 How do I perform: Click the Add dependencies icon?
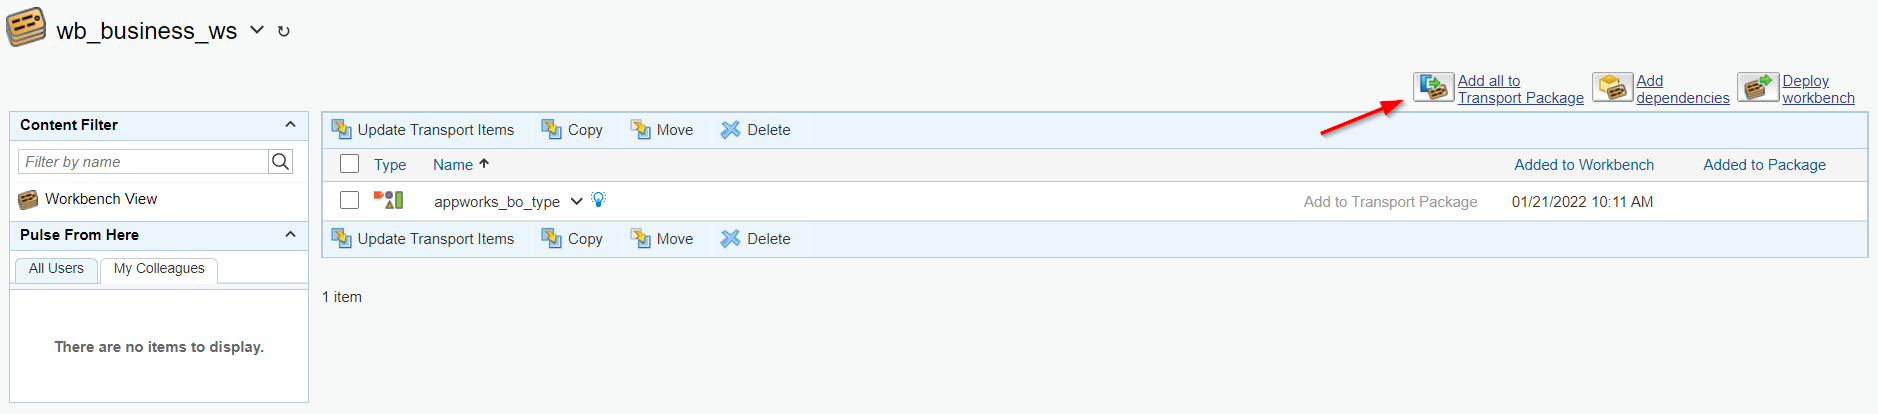[x=1612, y=88]
